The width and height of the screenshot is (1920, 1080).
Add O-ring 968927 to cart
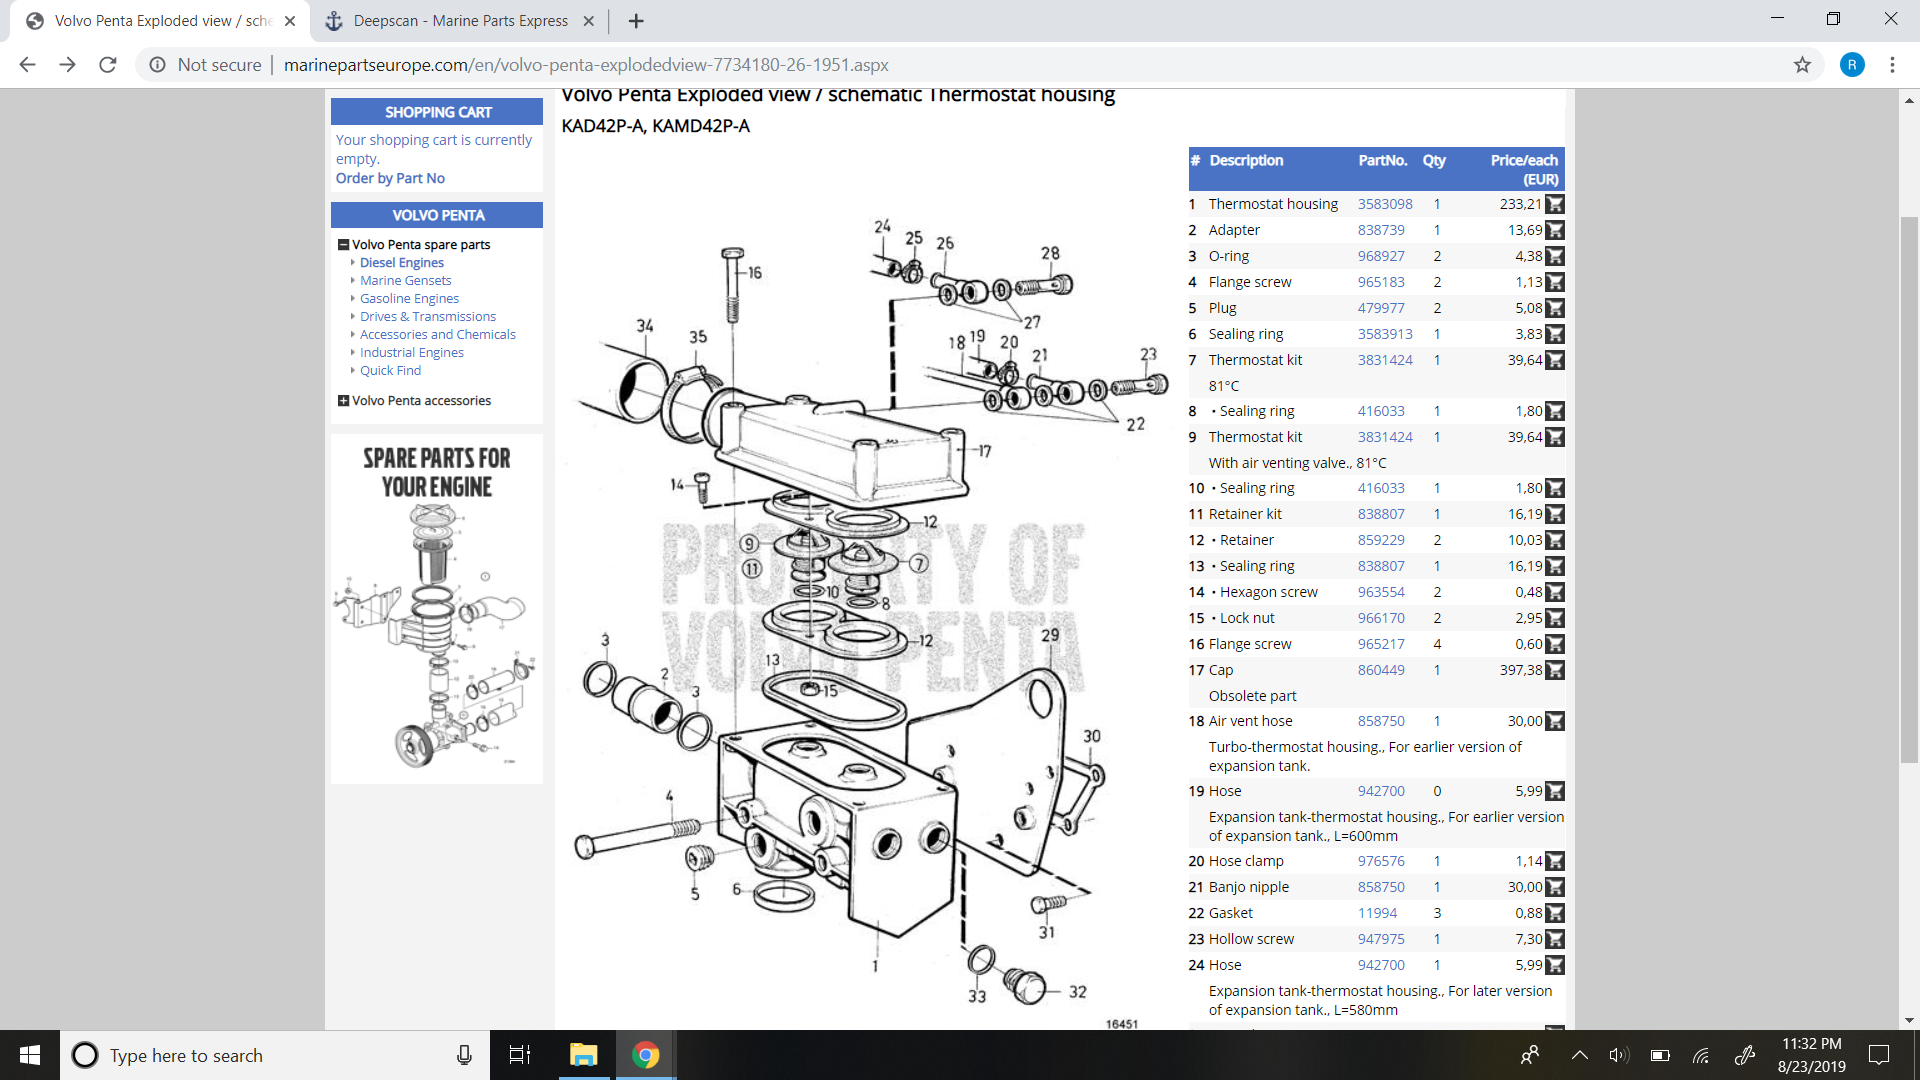click(1555, 256)
